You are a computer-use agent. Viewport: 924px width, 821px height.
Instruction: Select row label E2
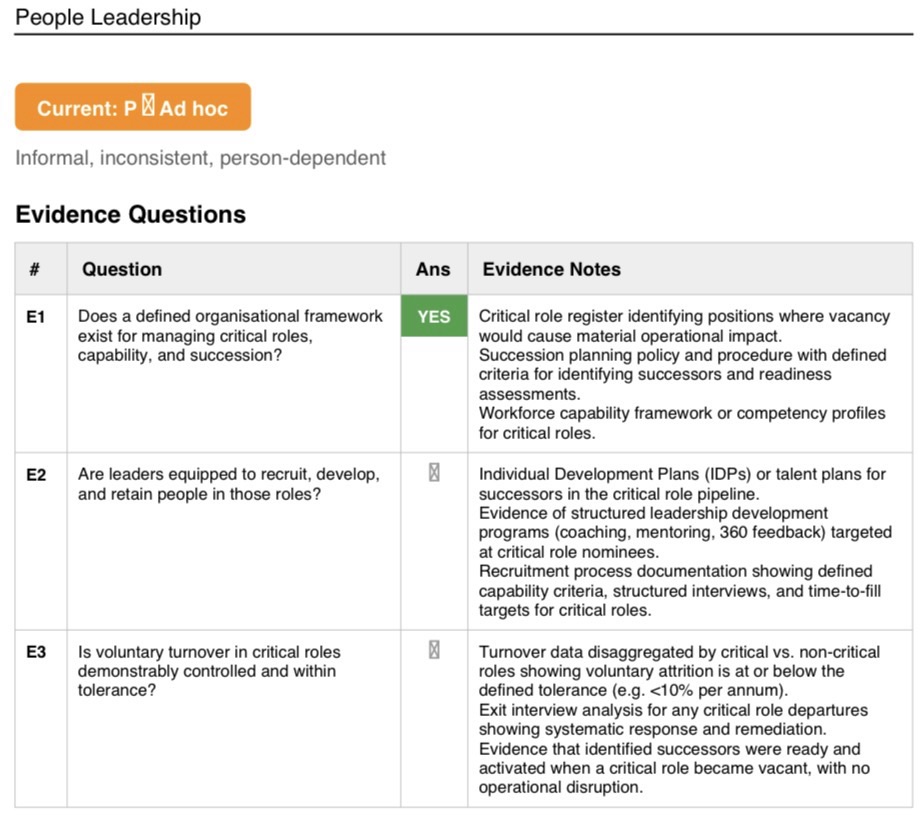coord(36,475)
